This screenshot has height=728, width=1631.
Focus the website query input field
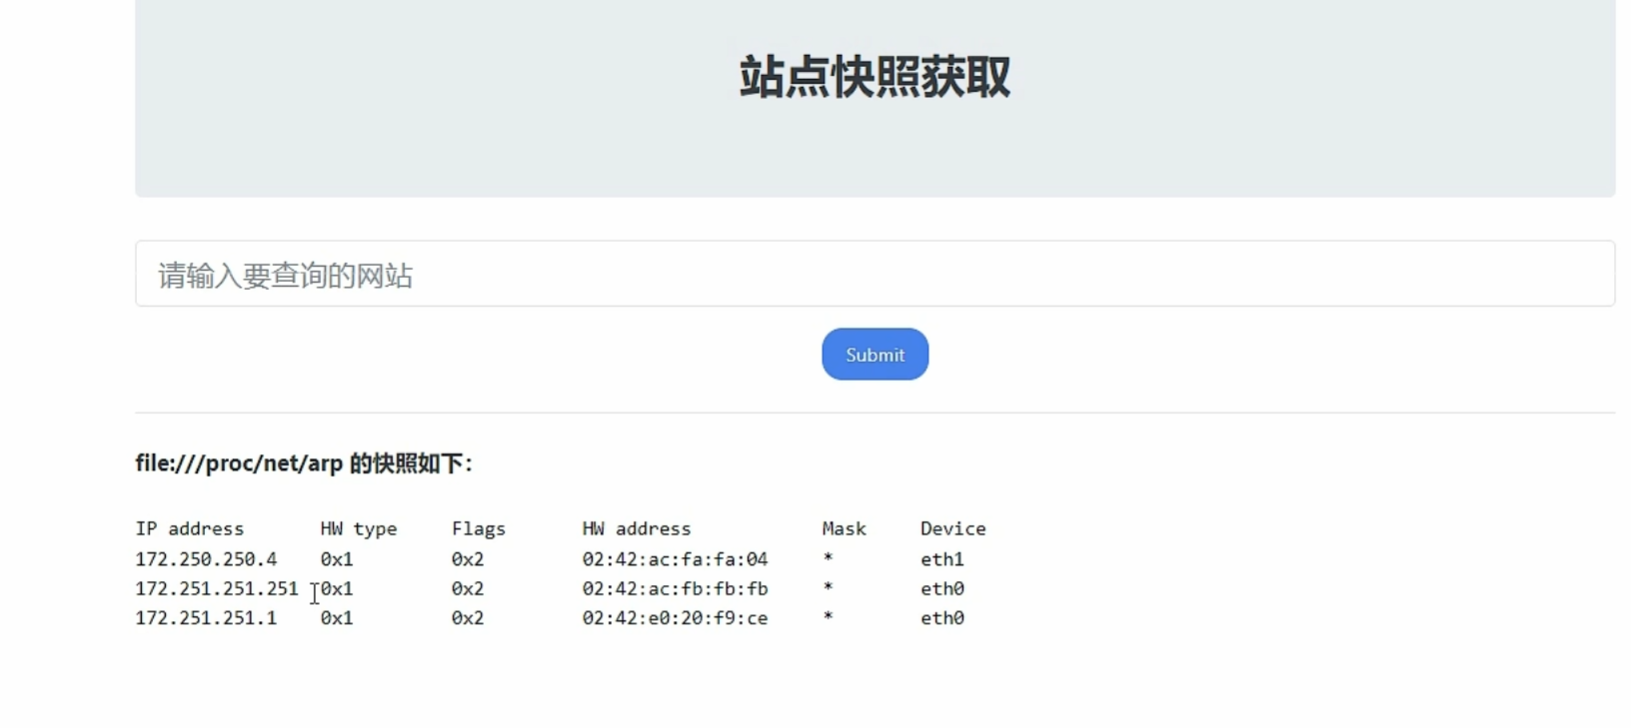[875, 274]
